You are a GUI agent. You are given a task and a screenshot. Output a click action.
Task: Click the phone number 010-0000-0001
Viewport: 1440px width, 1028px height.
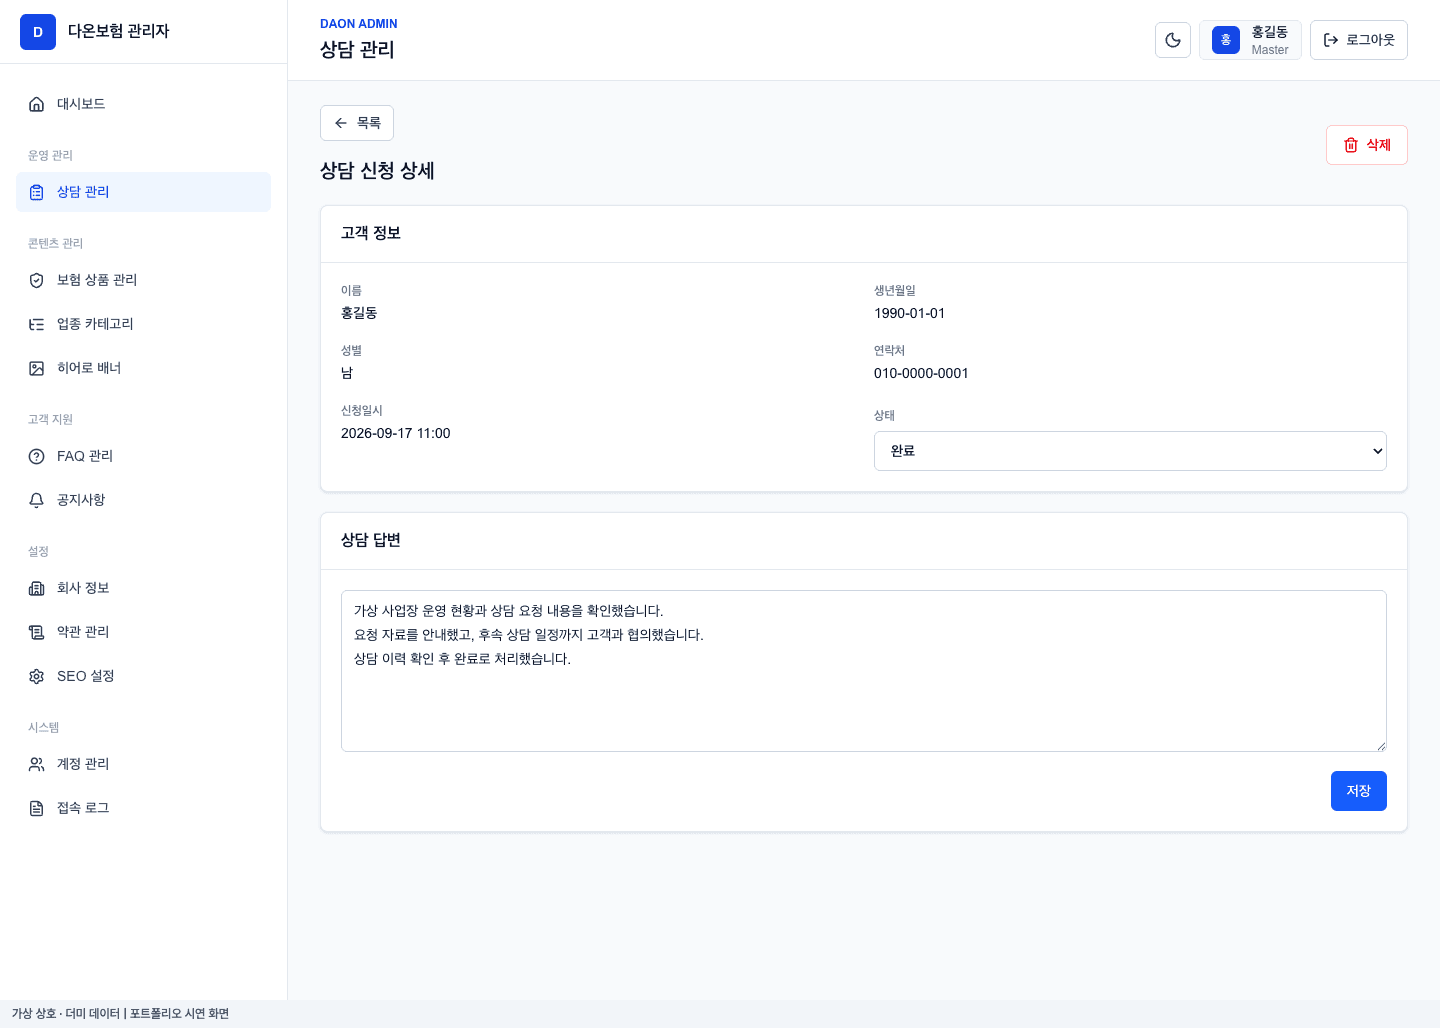pos(921,373)
